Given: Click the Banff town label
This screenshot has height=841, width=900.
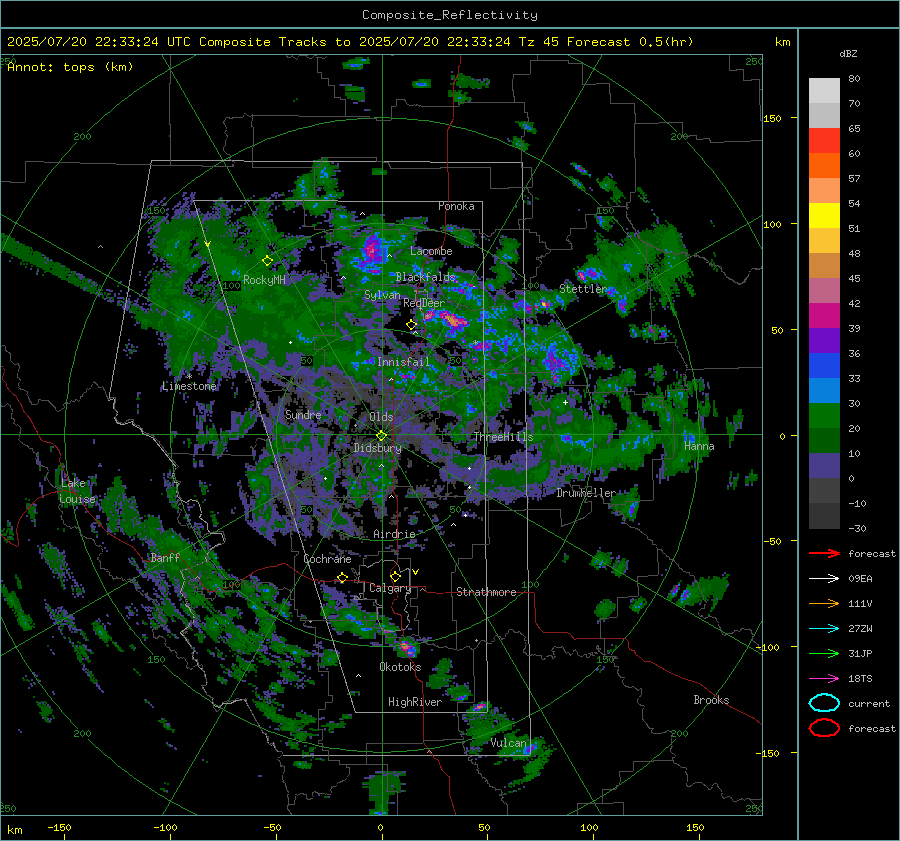Looking at the screenshot, I should 165,558.
